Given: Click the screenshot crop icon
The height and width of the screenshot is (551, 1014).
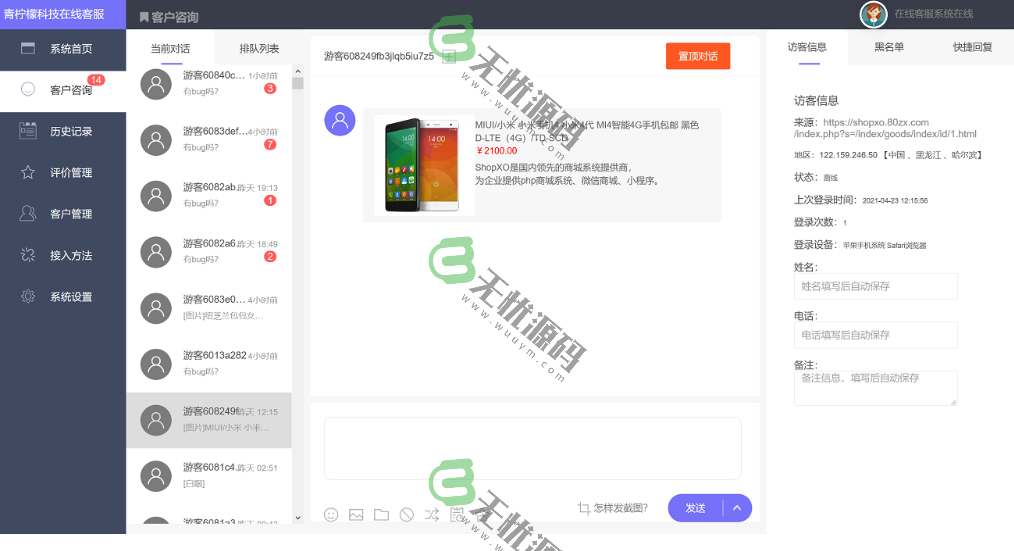Looking at the screenshot, I should coord(583,508).
